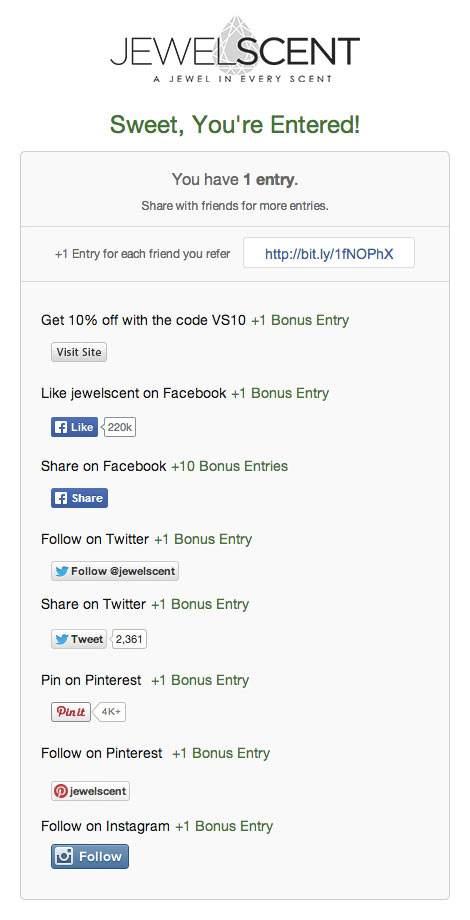Click the JewelScent logo
The image size is (470, 920).
point(235,49)
